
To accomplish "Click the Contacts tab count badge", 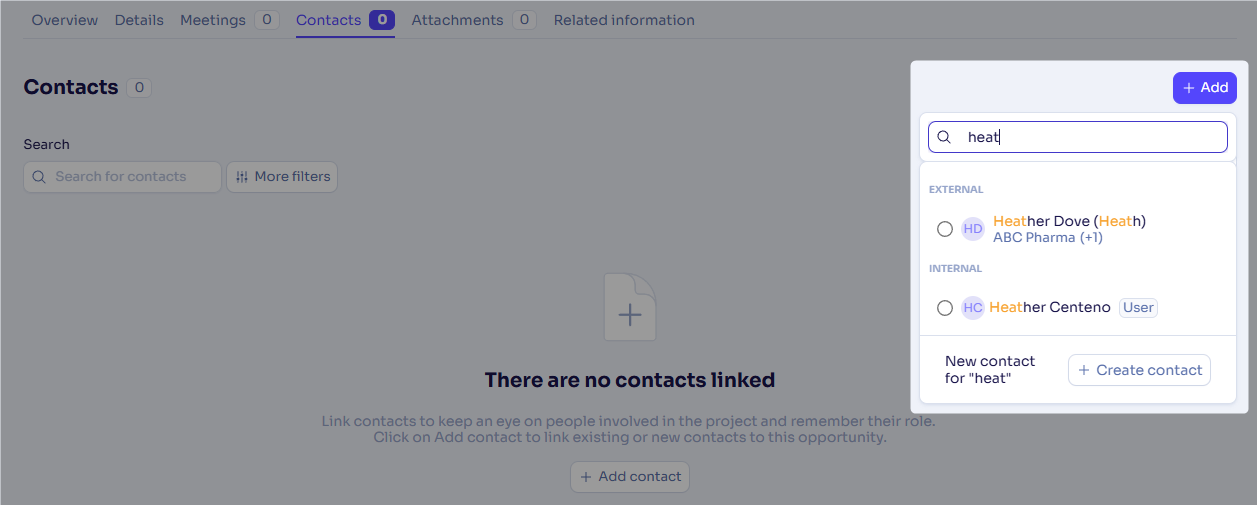I will 382,20.
